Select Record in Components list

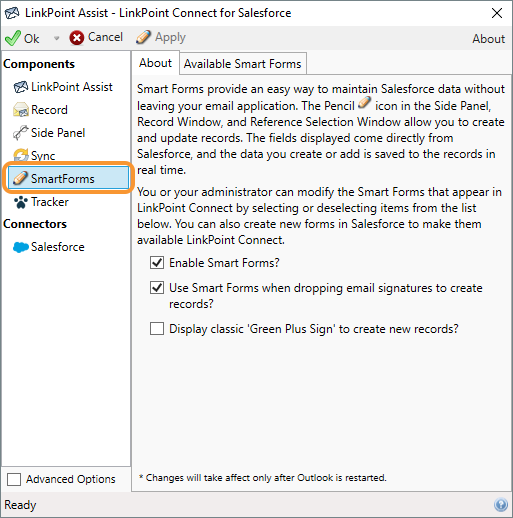point(49,110)
